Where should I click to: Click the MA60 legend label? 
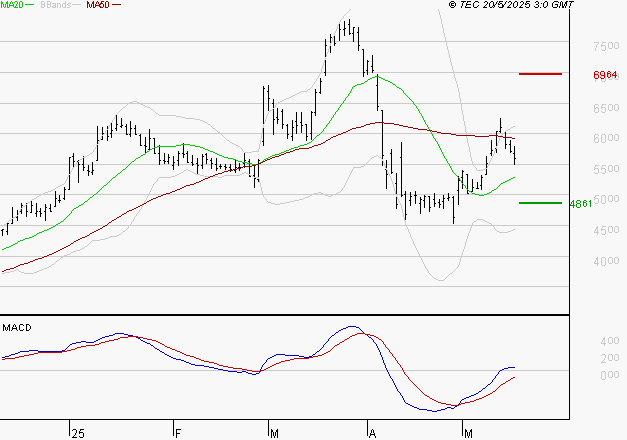[98, 6]
